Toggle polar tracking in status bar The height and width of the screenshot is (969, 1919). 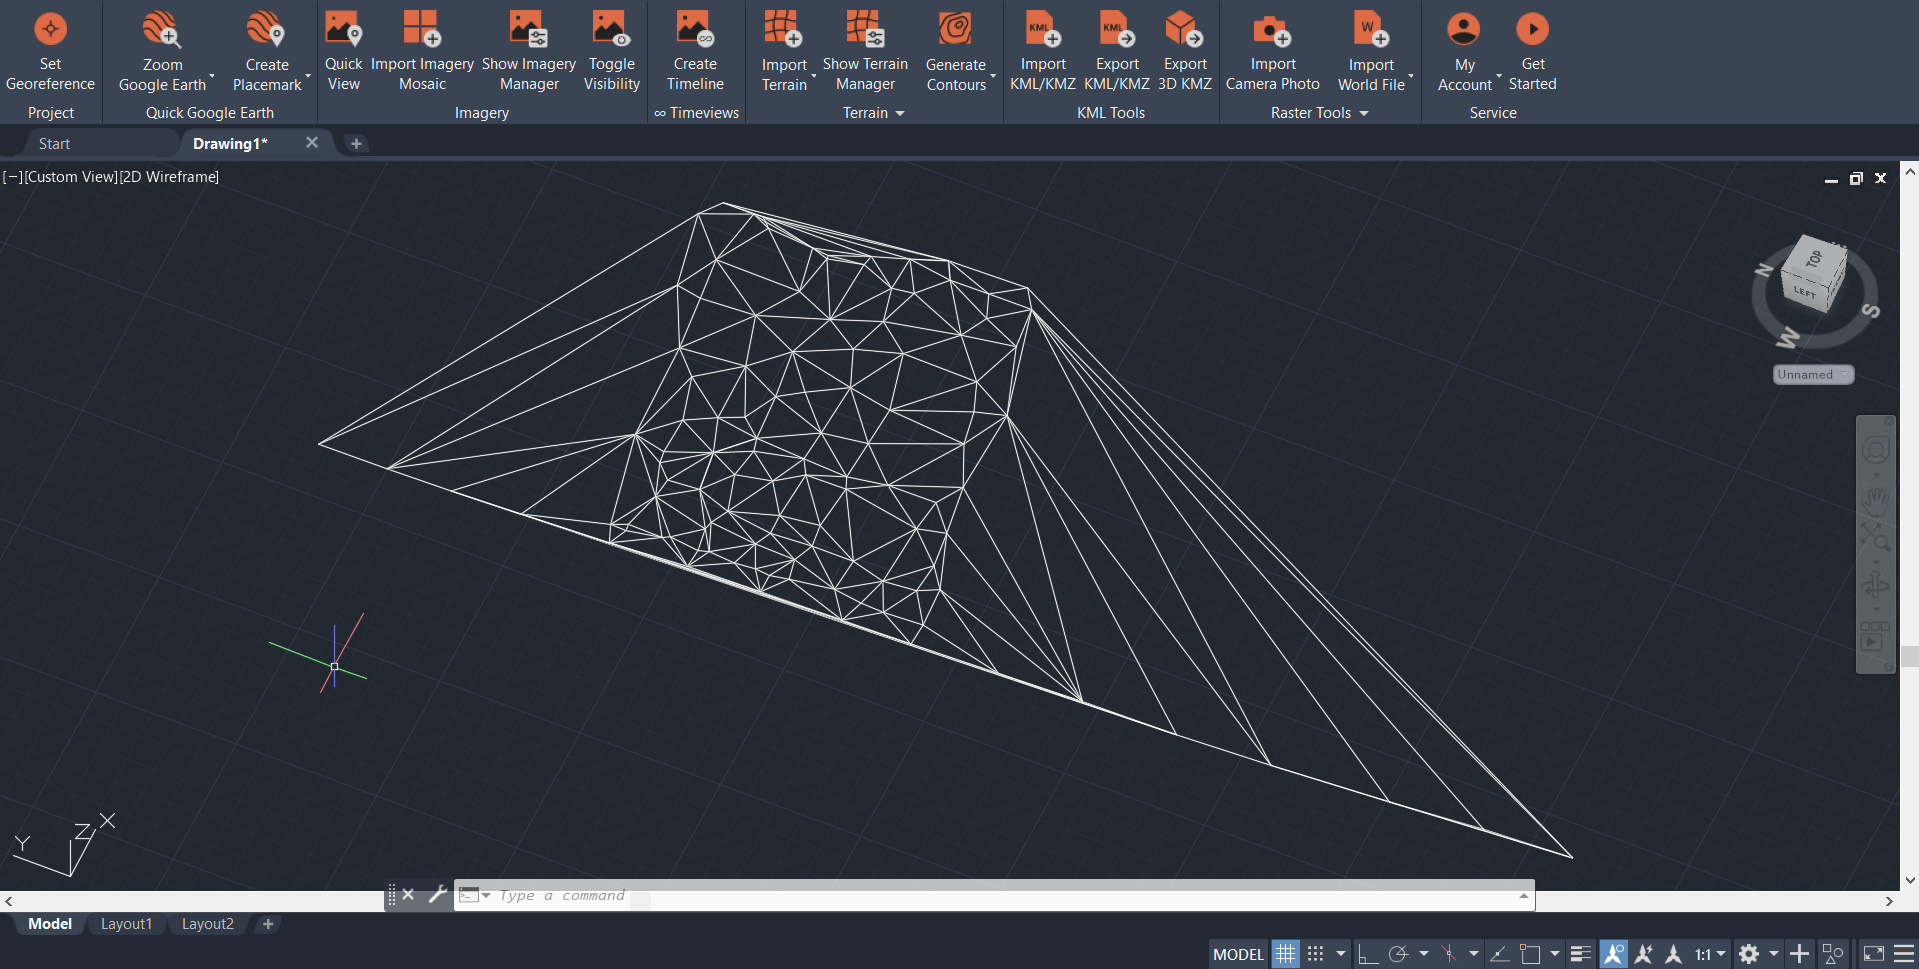pyautogui.click(x=1398, y=954)
